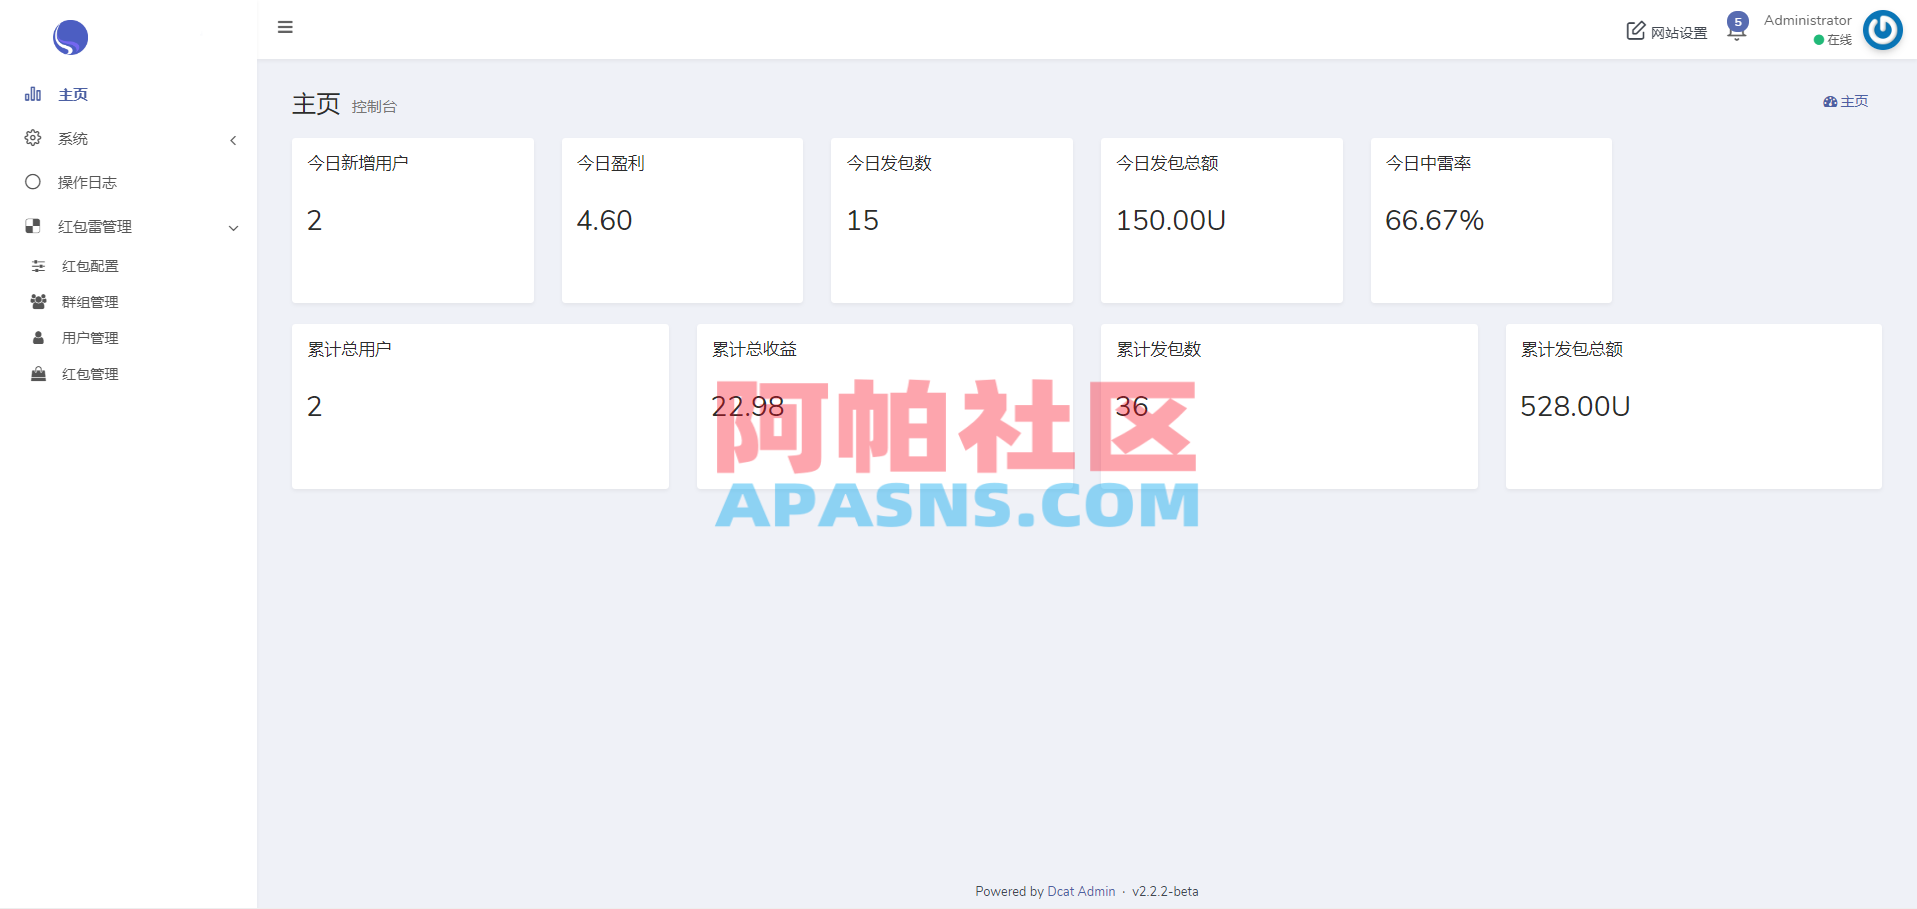Toggle the sidebar with the hamburger icon
Screen dimensions: 1917x909
[285, 27]
